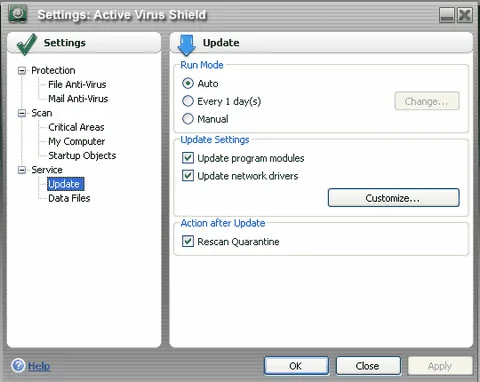Click the Customize... button
The width and height of the screenshot is (480, 382).
point(393,198)
